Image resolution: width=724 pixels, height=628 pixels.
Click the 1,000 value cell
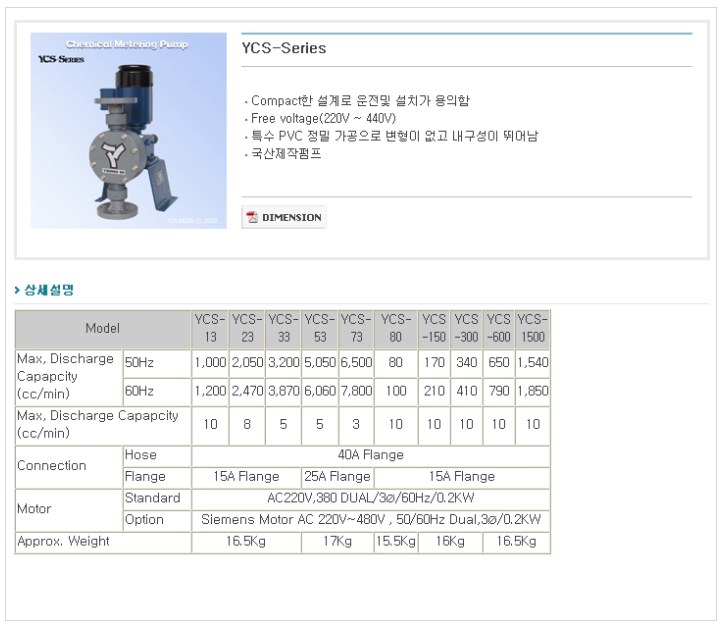pos(210,363)
